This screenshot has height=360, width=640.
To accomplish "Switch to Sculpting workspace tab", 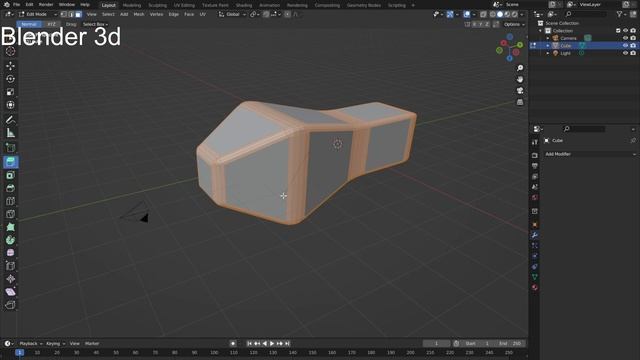I will (x=158, y=5).
